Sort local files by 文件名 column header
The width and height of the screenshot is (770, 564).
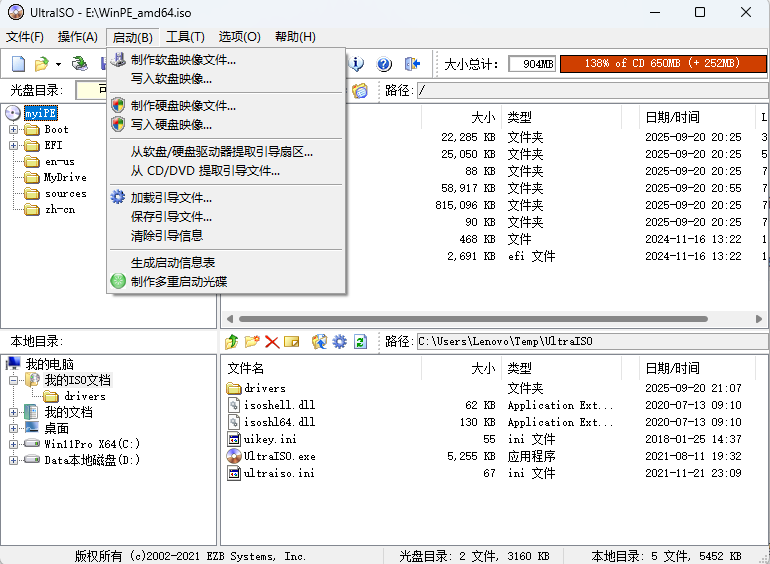(321, 368)
